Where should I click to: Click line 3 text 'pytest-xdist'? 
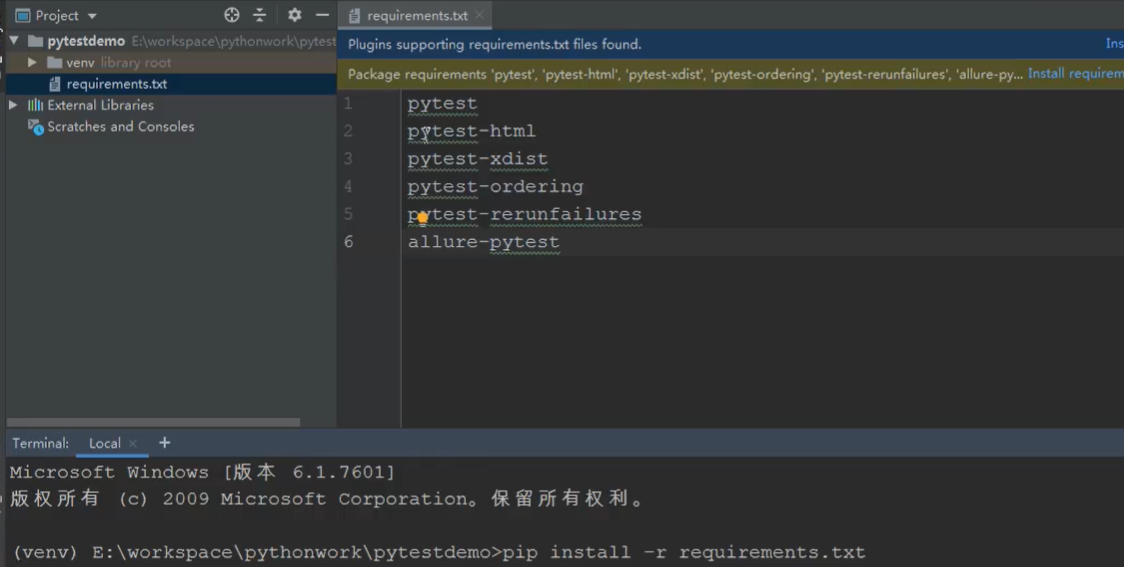(477, 159)
